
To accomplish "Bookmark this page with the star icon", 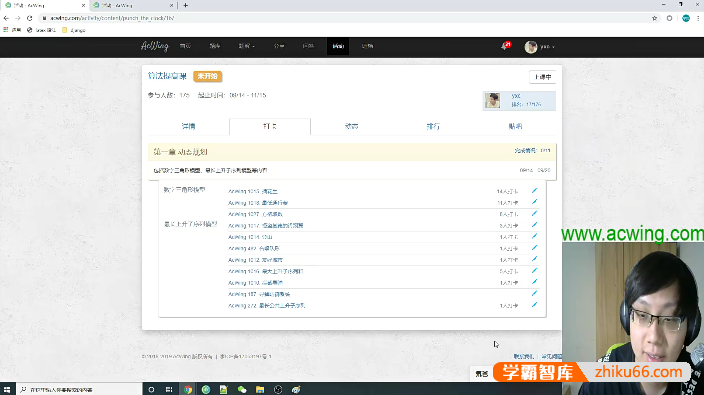I will tap(654, 18).
